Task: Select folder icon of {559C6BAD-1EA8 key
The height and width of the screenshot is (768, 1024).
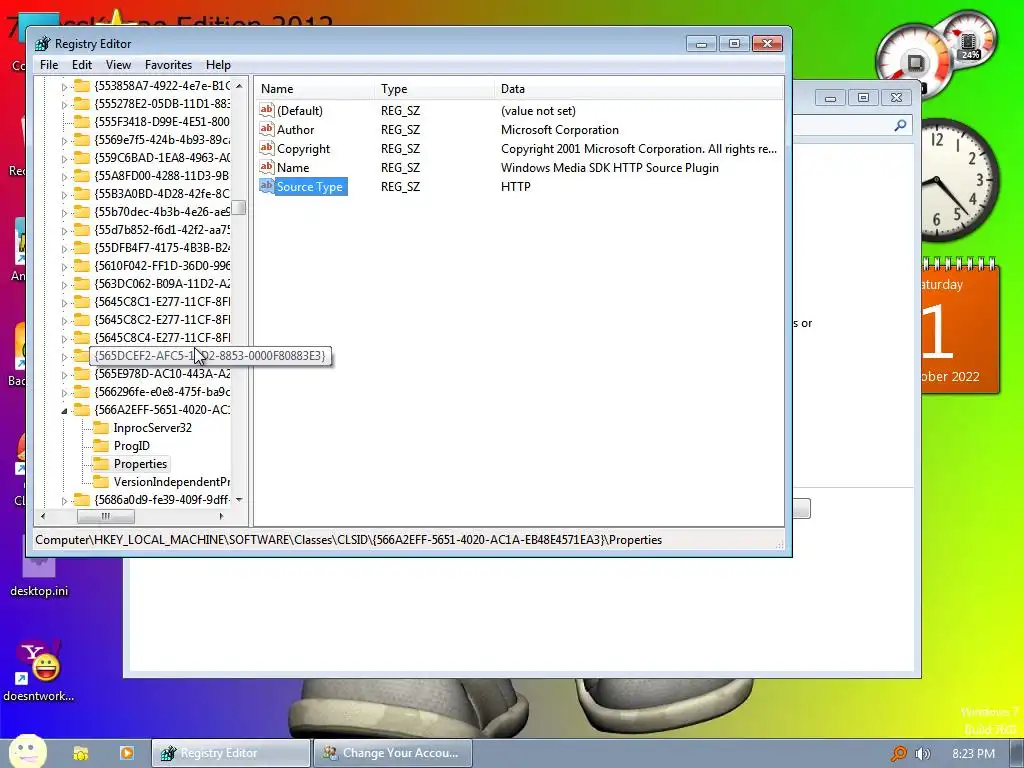Action: coord(82,157)
